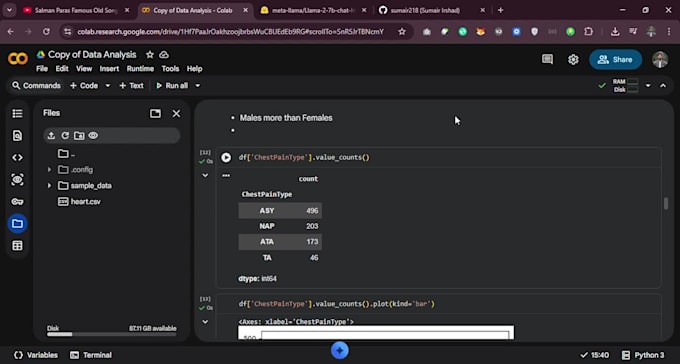
Task: Open the runtime connection dropdown arrow
Action: point(648,85)
